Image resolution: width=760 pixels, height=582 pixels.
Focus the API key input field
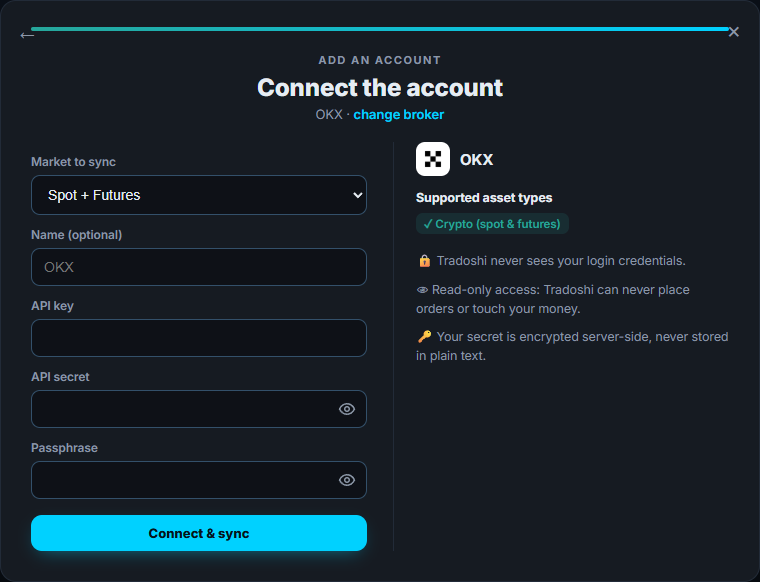pyautogui.click(x=199, y=338)
